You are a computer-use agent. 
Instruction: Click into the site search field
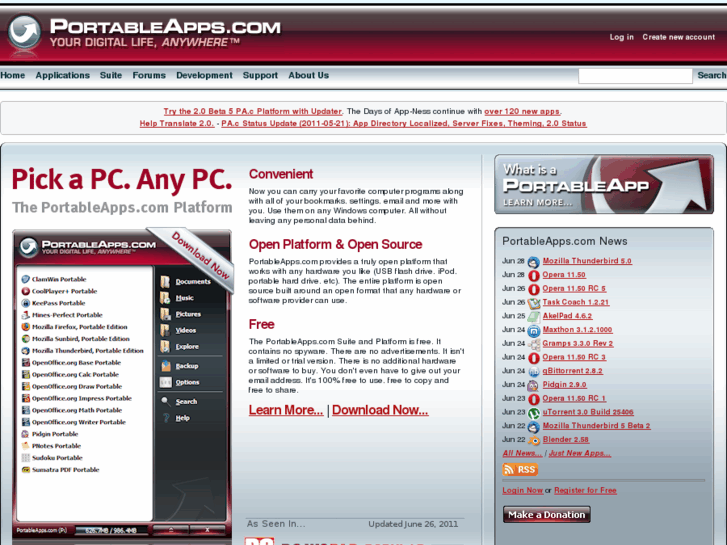[x=635, y=76]
